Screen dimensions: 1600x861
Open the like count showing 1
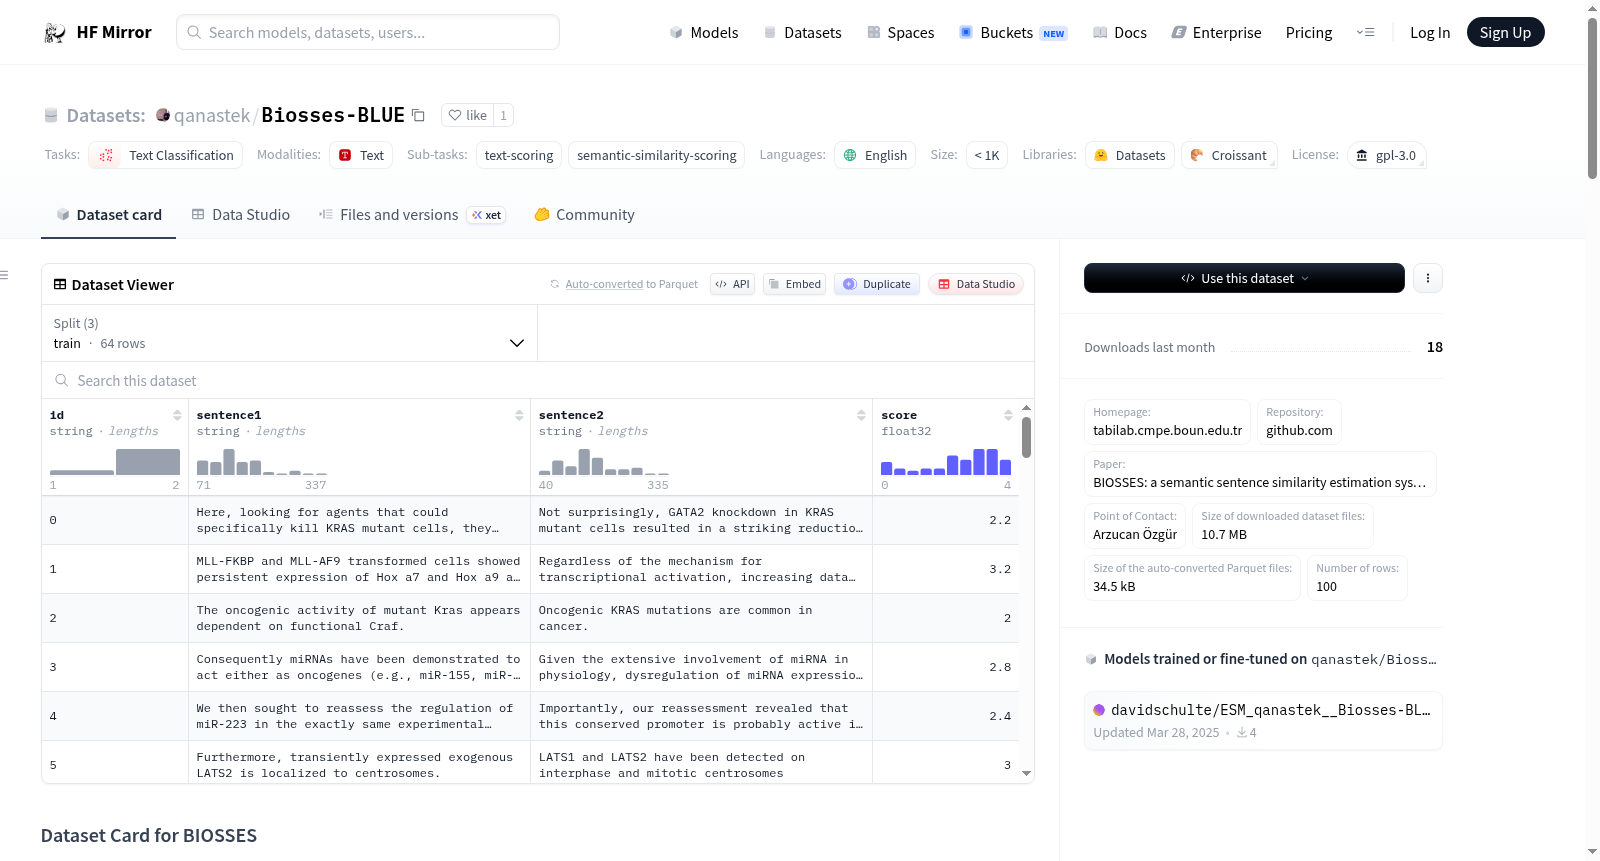coord(503,115)
